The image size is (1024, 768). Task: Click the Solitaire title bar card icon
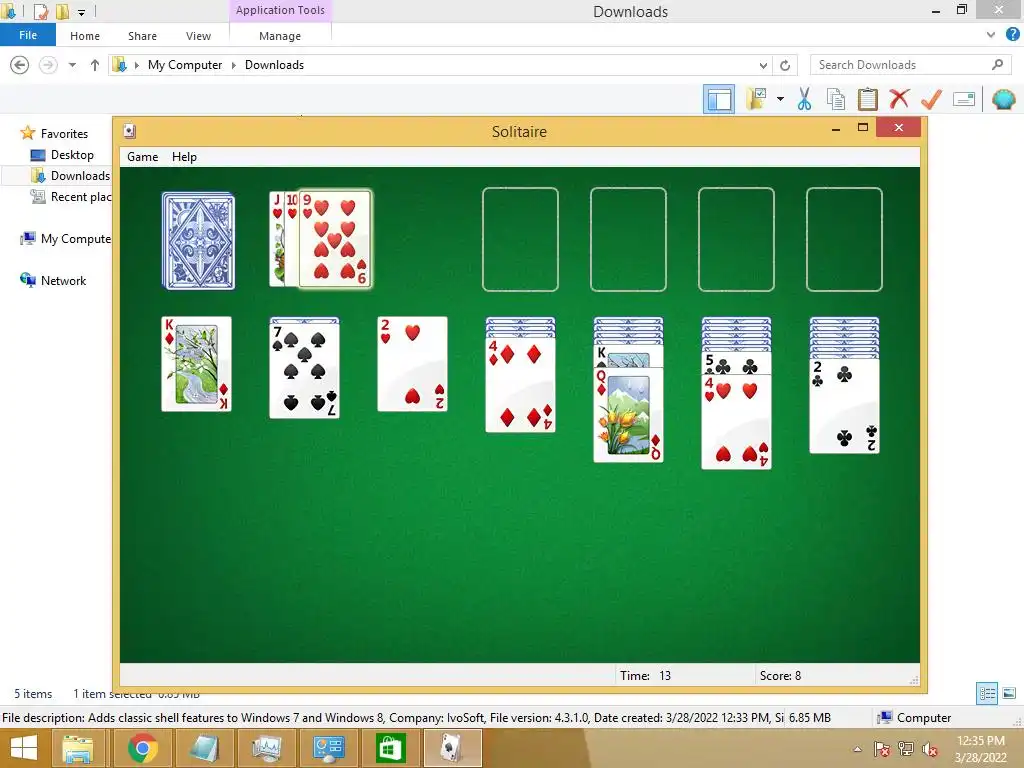coord(130,131)
